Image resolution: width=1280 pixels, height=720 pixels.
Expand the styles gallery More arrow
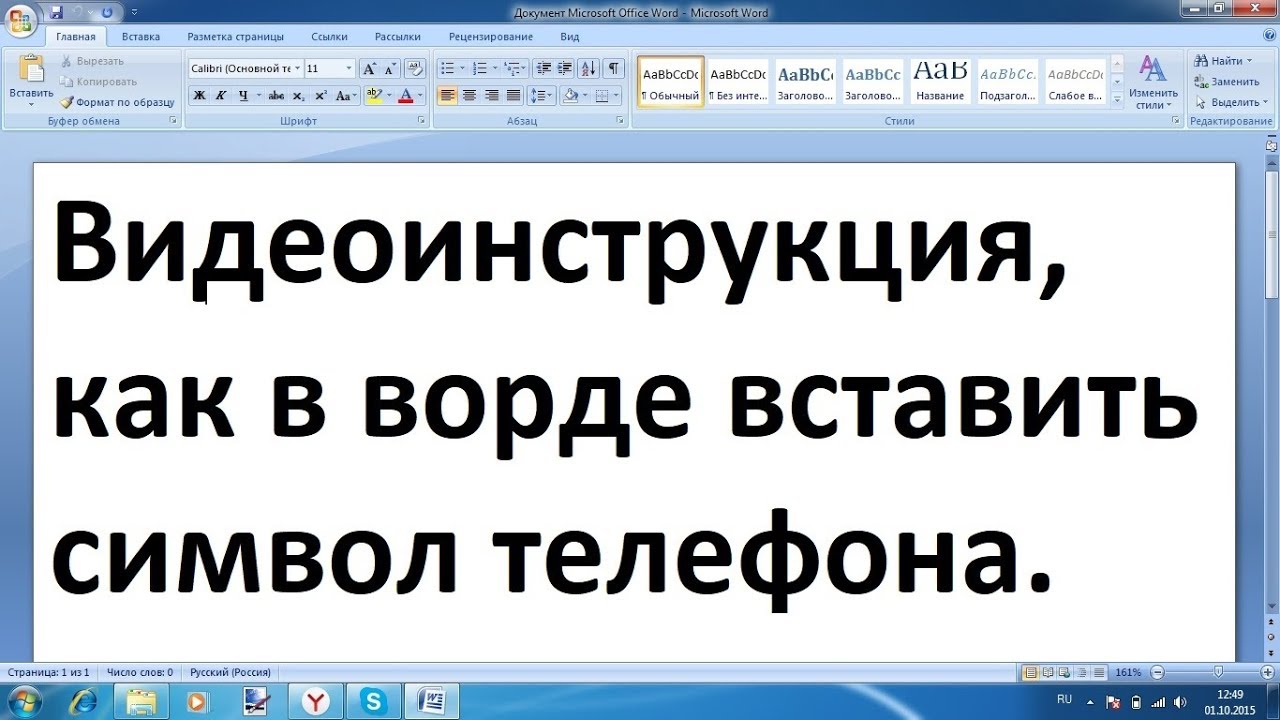click(1117, 99)
